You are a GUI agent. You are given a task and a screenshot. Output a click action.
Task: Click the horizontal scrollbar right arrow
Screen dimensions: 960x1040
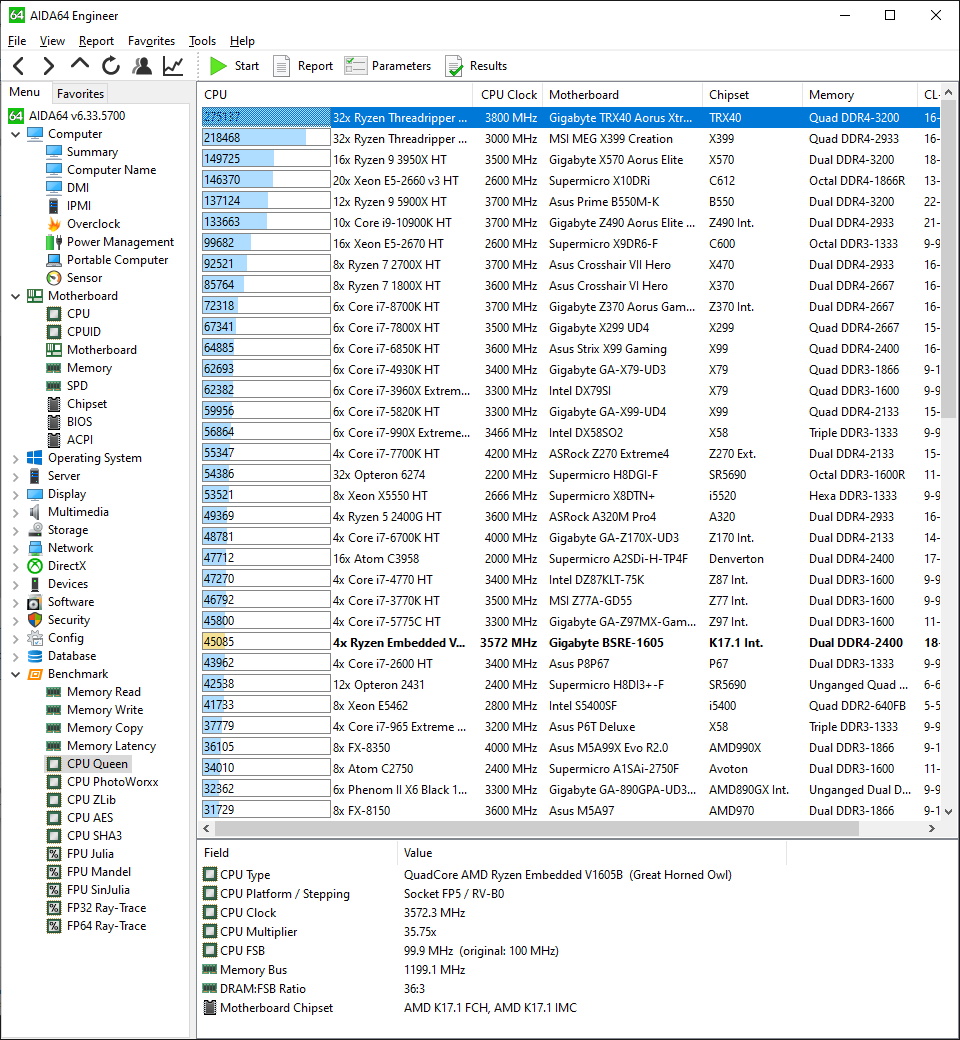pos(931,828)
